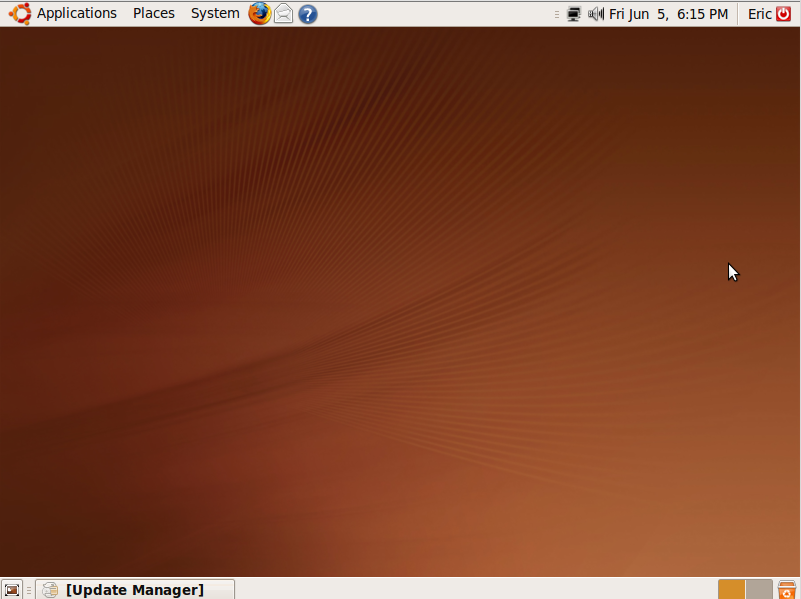
Task: Open the volume speaker icon
Action: tap(596, 14)
